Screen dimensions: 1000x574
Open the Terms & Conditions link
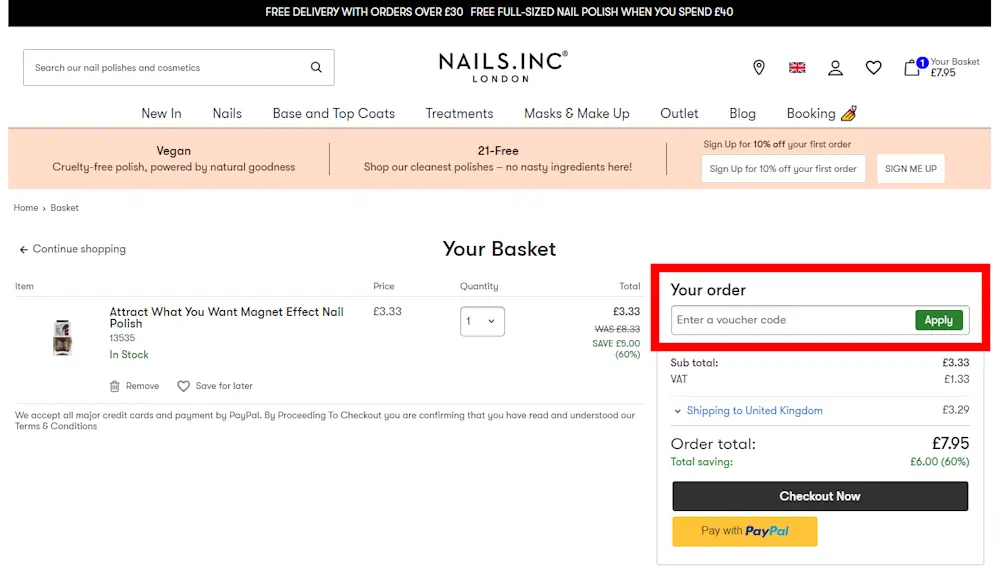[56, 426]
